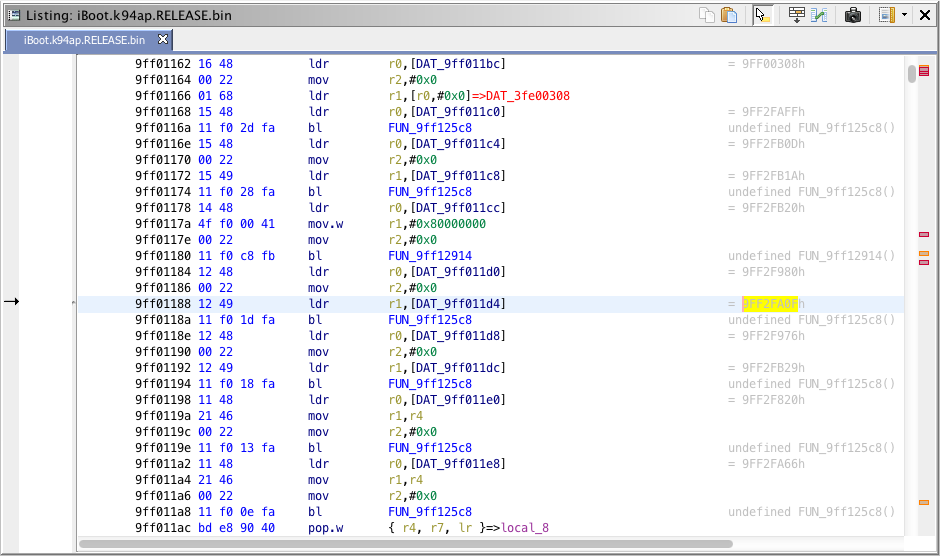Select comment value 9FF2FA66h
The height and width of the screenshot is (556, 940).
point(773,464)
